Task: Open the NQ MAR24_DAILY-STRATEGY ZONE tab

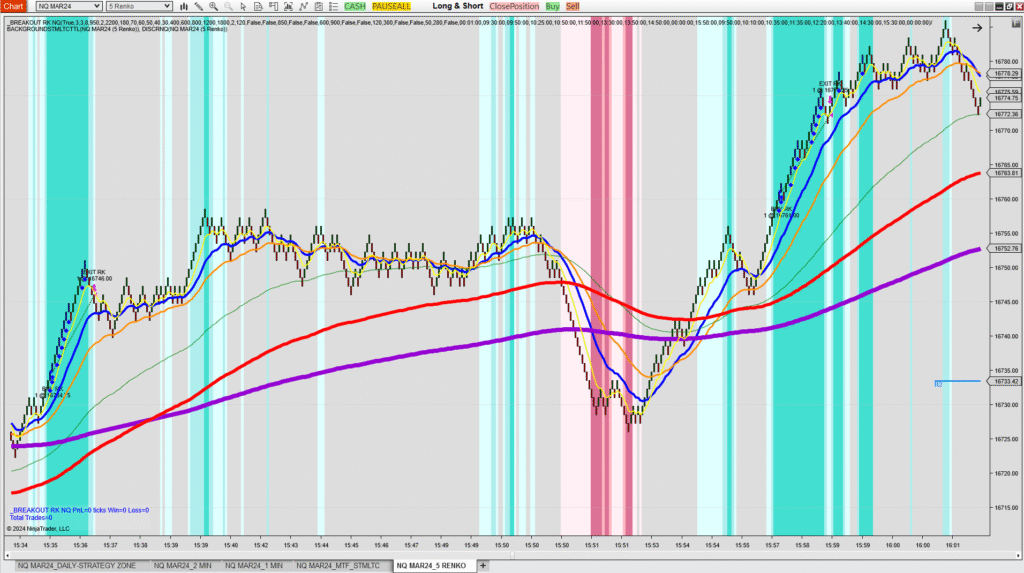Action: (76, 566)
